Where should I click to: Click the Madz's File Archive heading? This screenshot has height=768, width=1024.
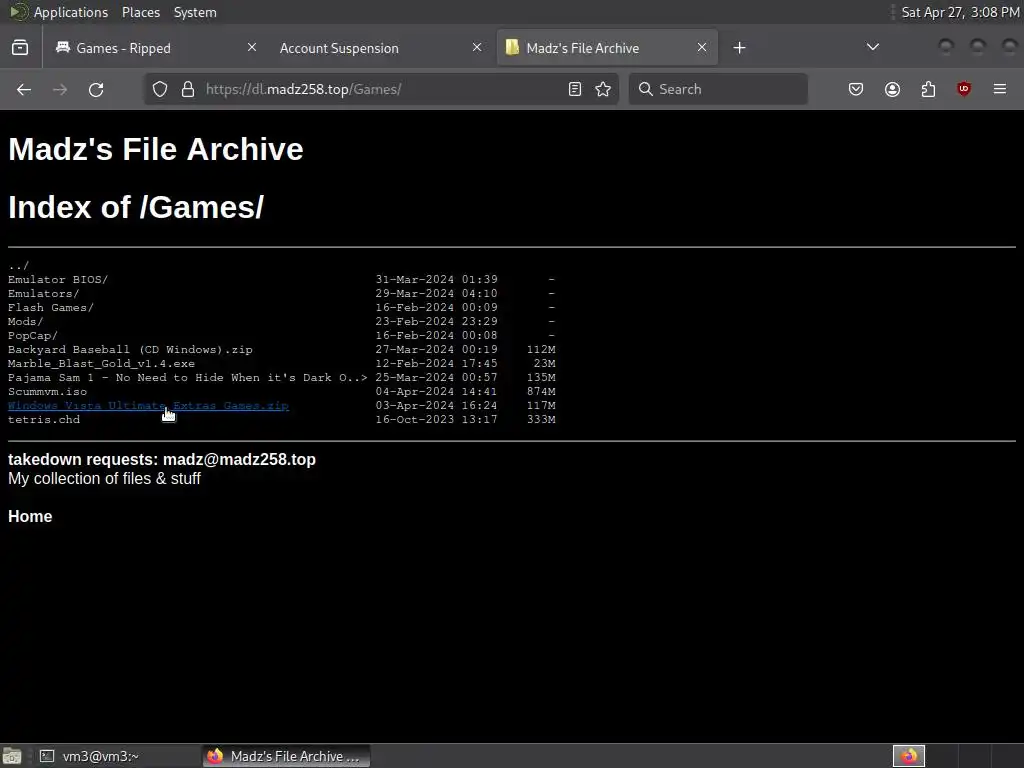click(155, 150)
